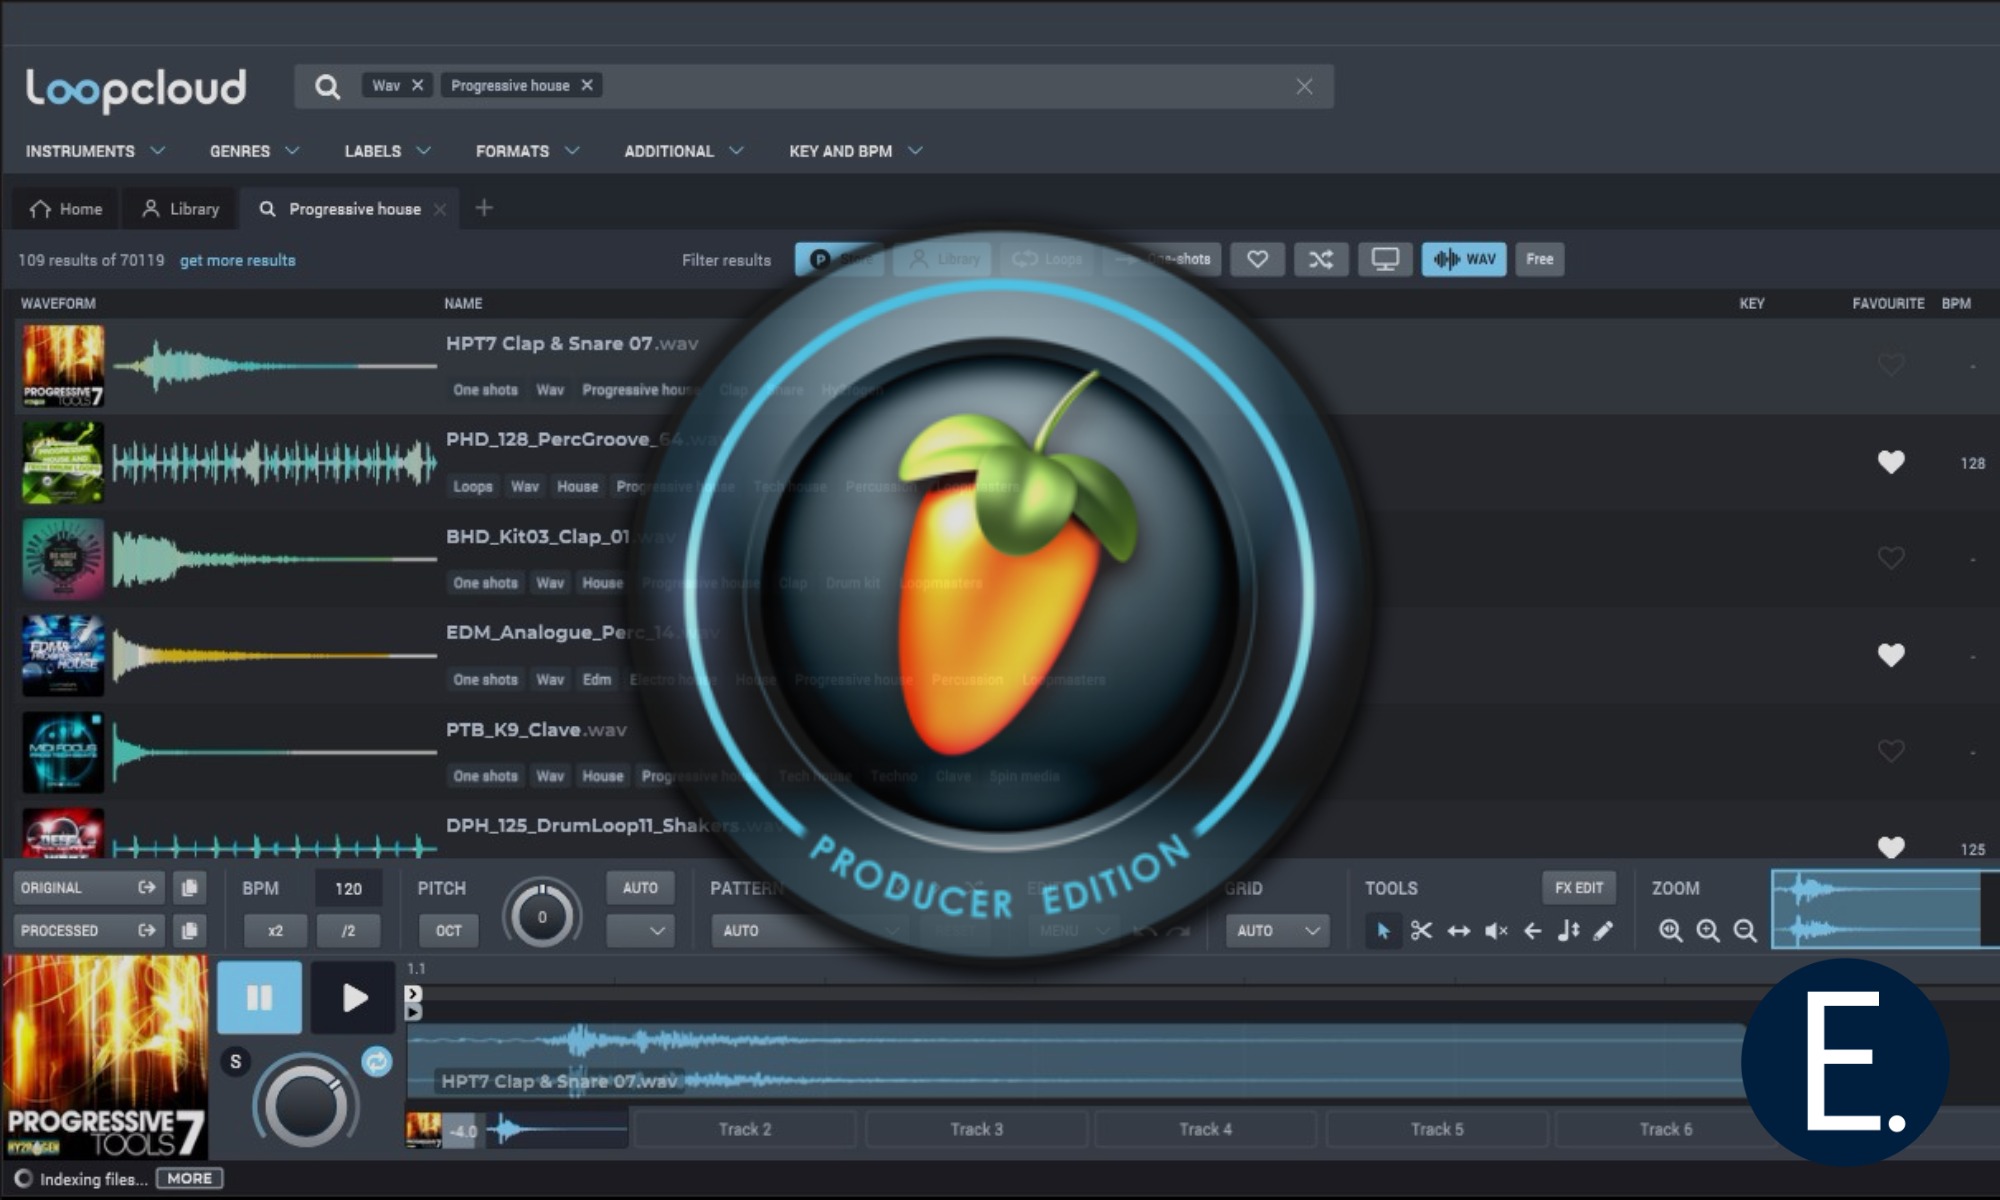Viewport: 2000px width, 1200px height.
Task: Open the key dropdown under AUTO
Action: (640, 930)
